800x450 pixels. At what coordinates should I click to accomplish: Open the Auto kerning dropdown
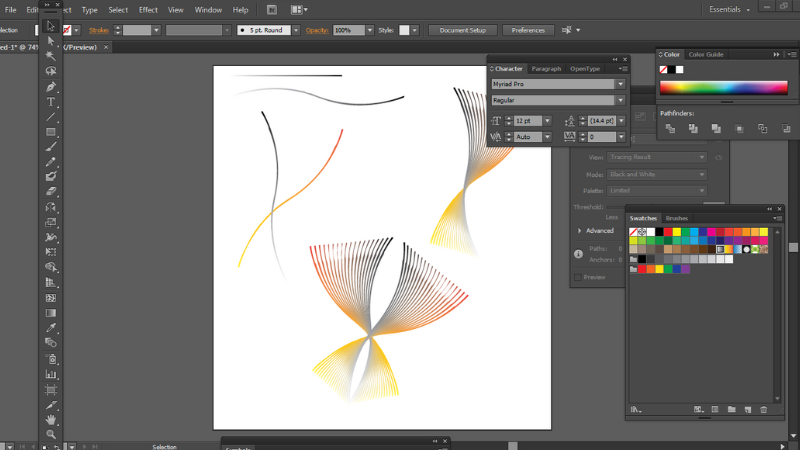547,137
